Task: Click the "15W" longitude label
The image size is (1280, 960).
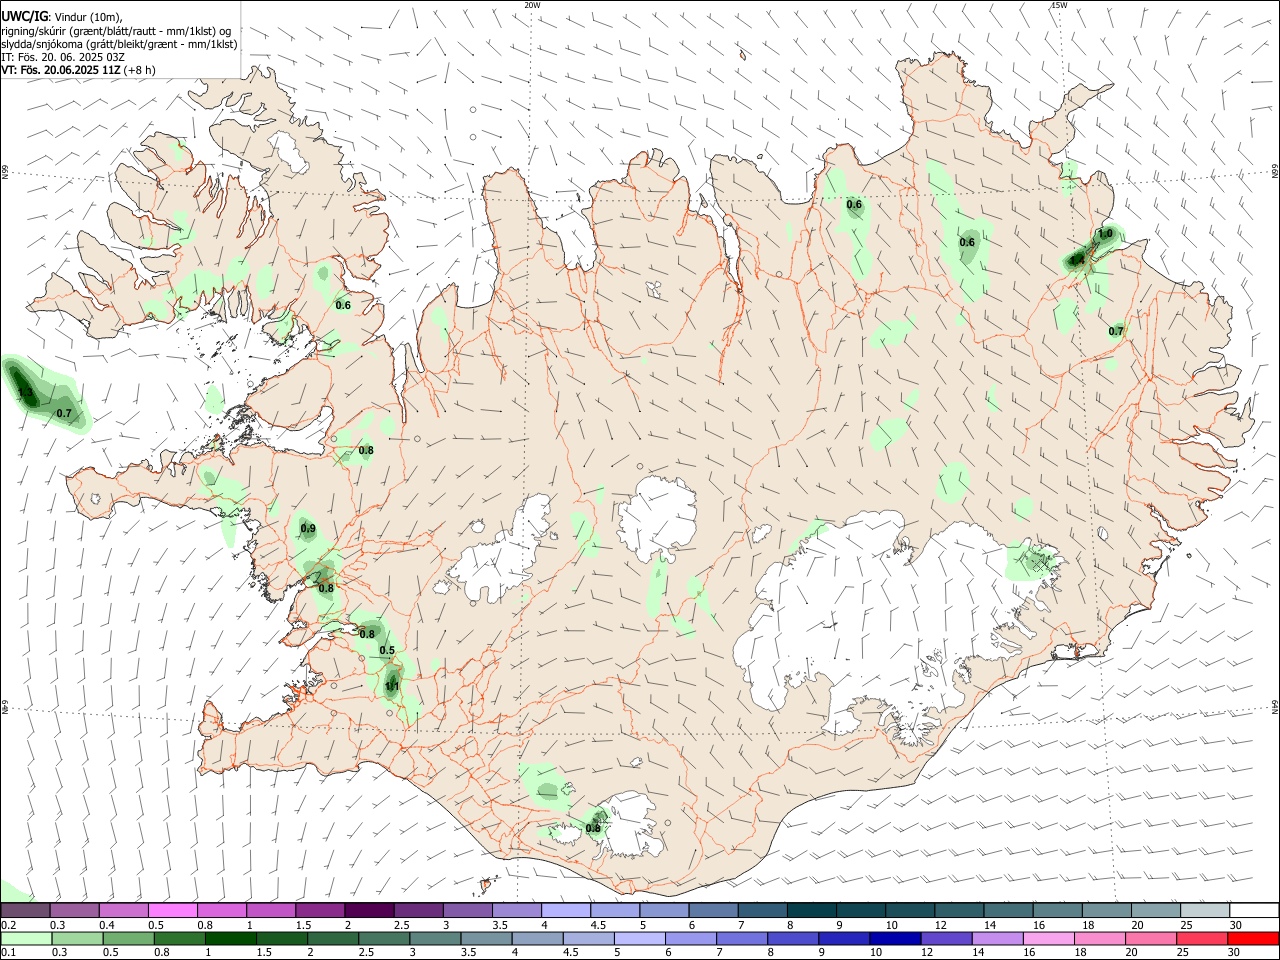Action: point(1059,5)
